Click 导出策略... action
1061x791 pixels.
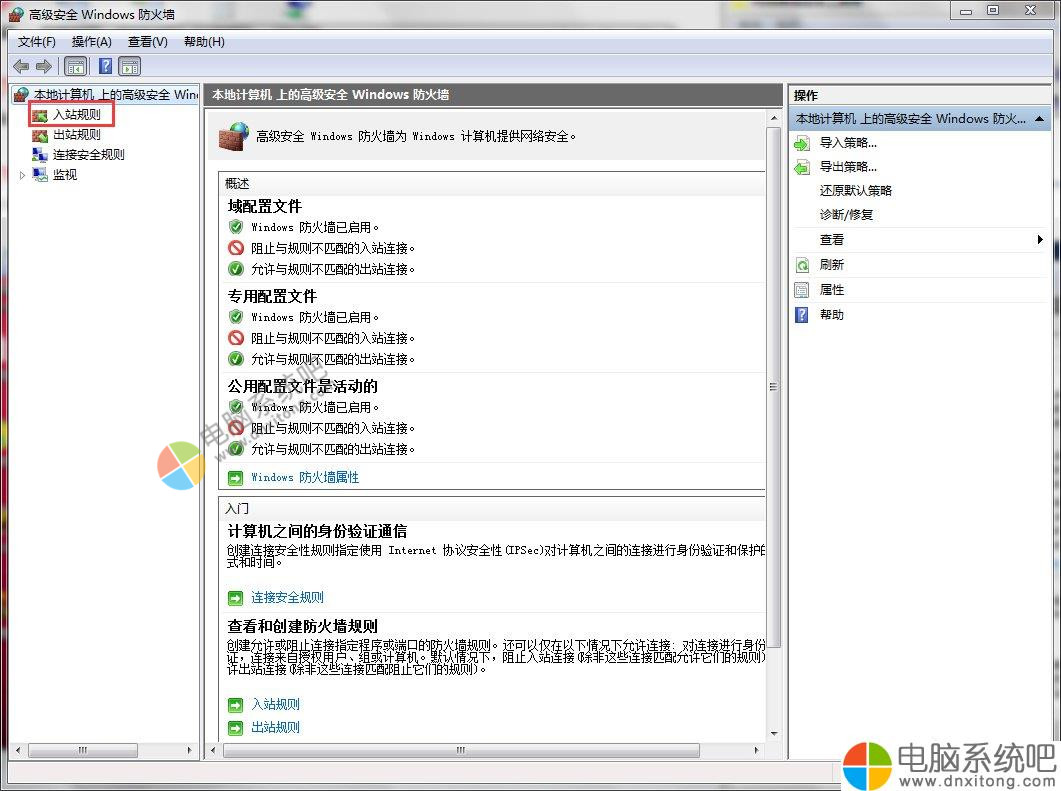point(848,166)
